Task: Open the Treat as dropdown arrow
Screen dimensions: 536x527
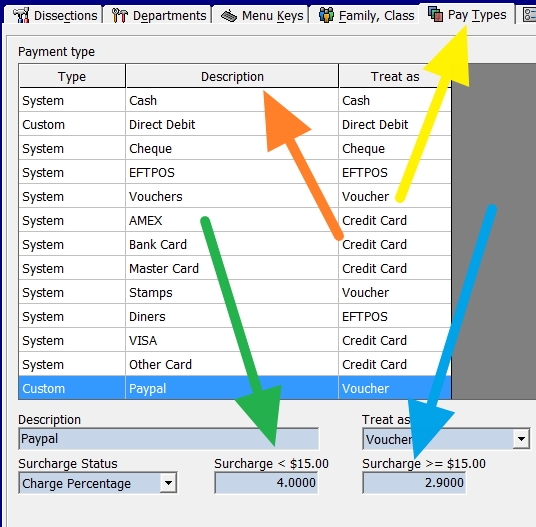Action: tap(521, 438)
